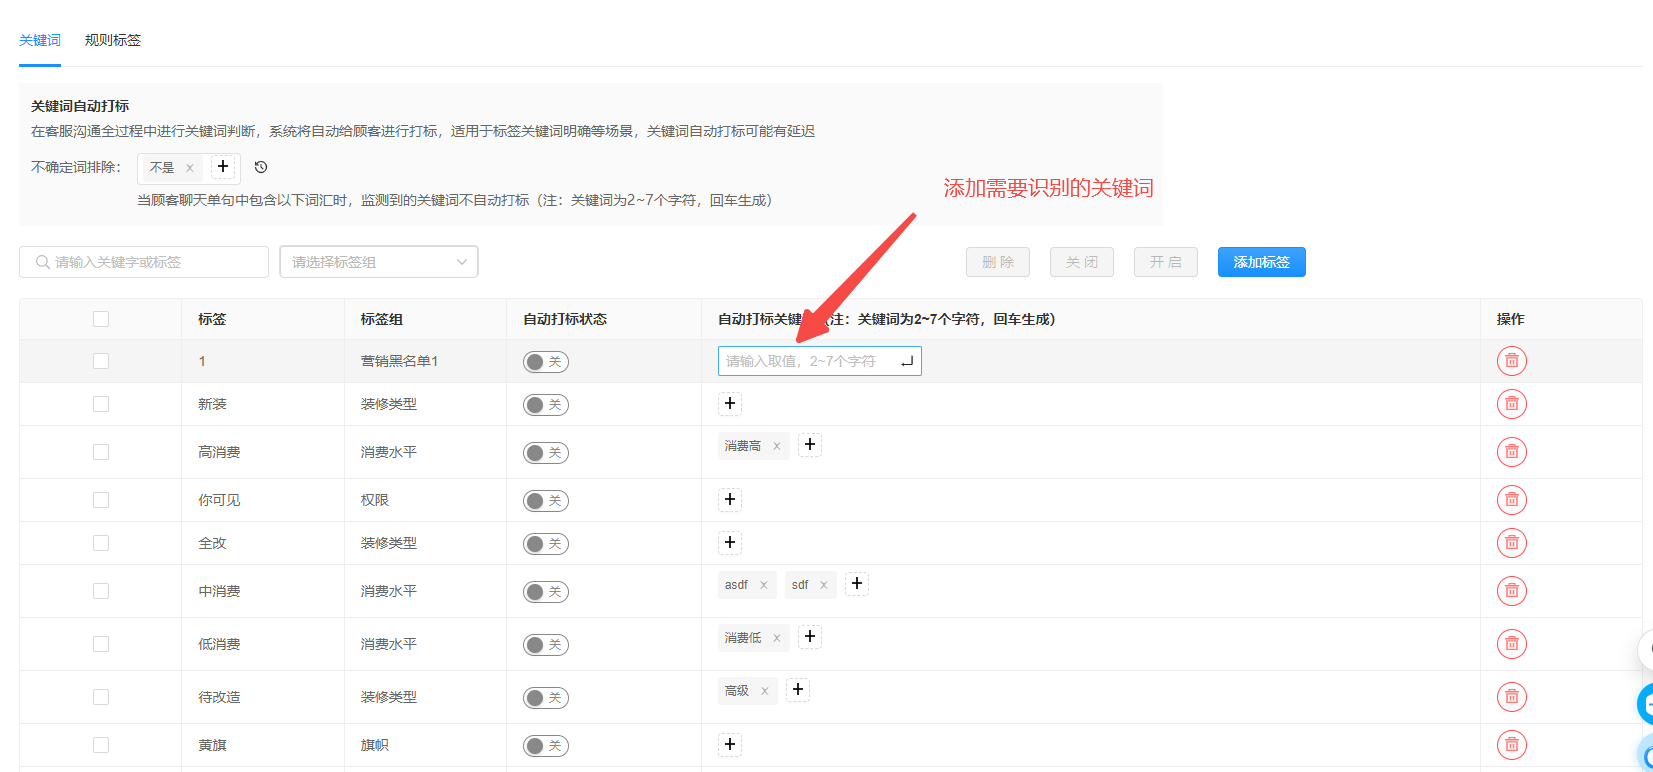Remove the 高级 keyword
1653x772 pixels.
coord(765,691)
